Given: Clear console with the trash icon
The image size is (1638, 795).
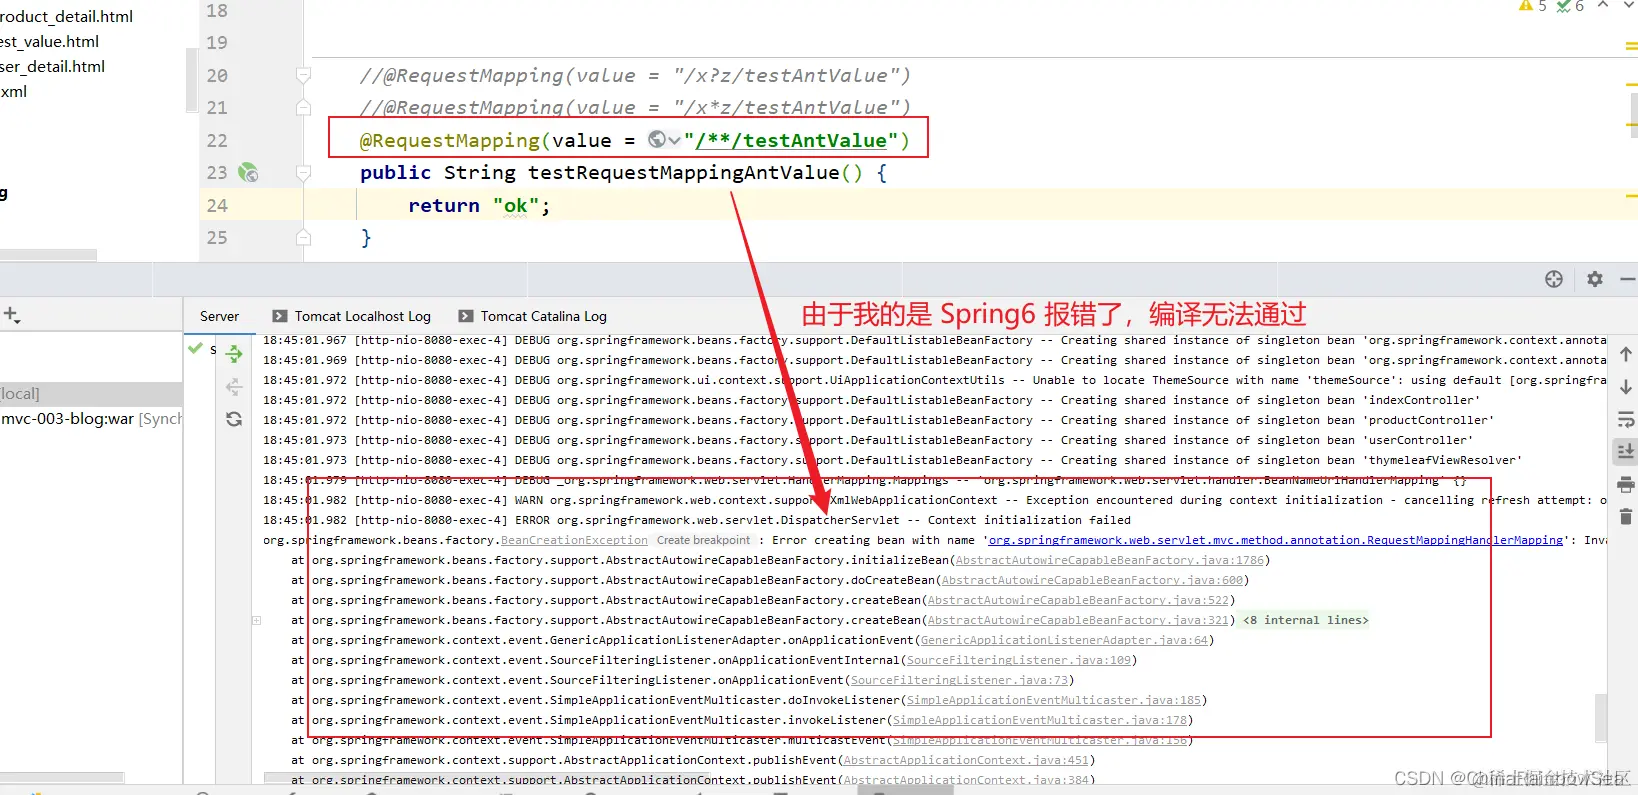Looking at the screenshot, I should 1626,517.
